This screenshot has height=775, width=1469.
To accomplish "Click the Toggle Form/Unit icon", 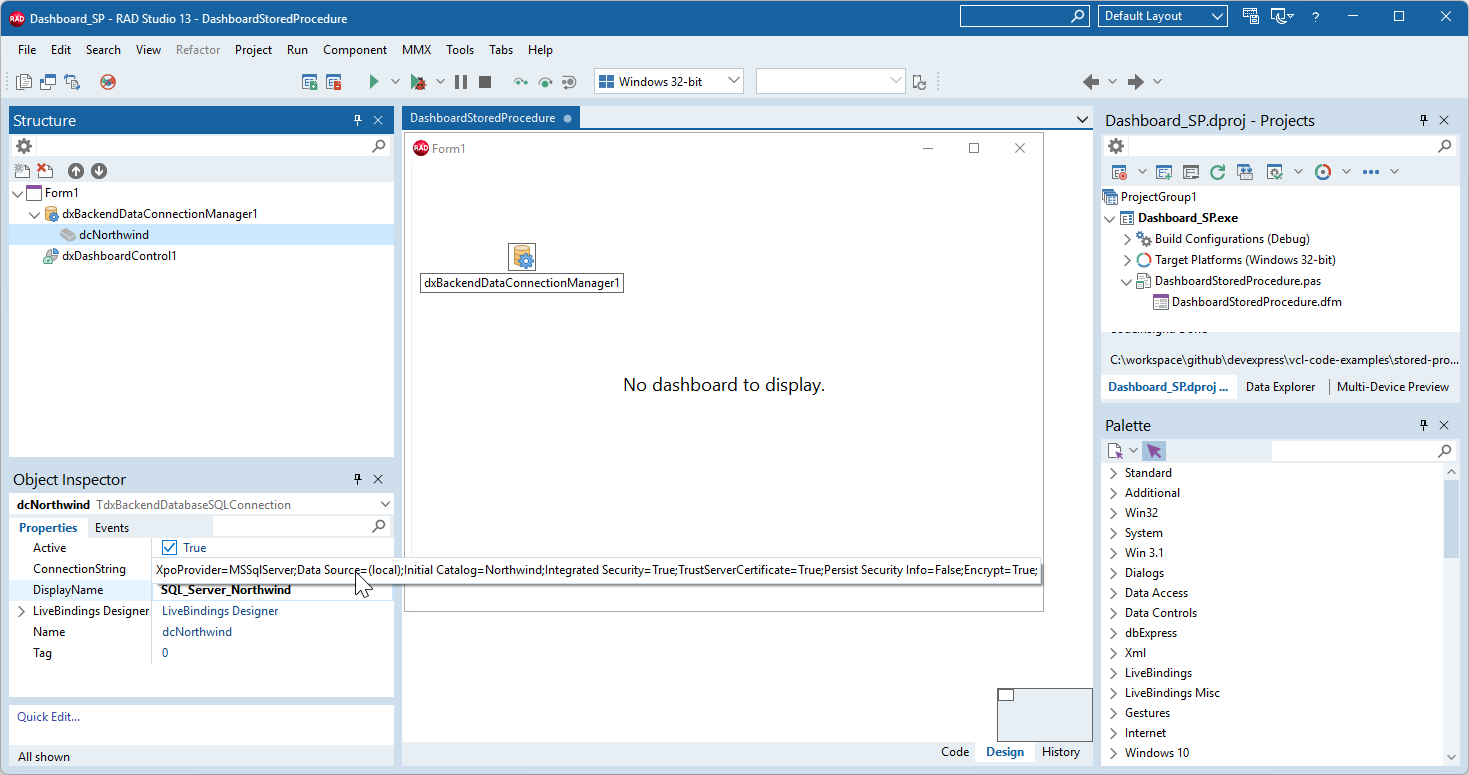I will tap(72, 82).
